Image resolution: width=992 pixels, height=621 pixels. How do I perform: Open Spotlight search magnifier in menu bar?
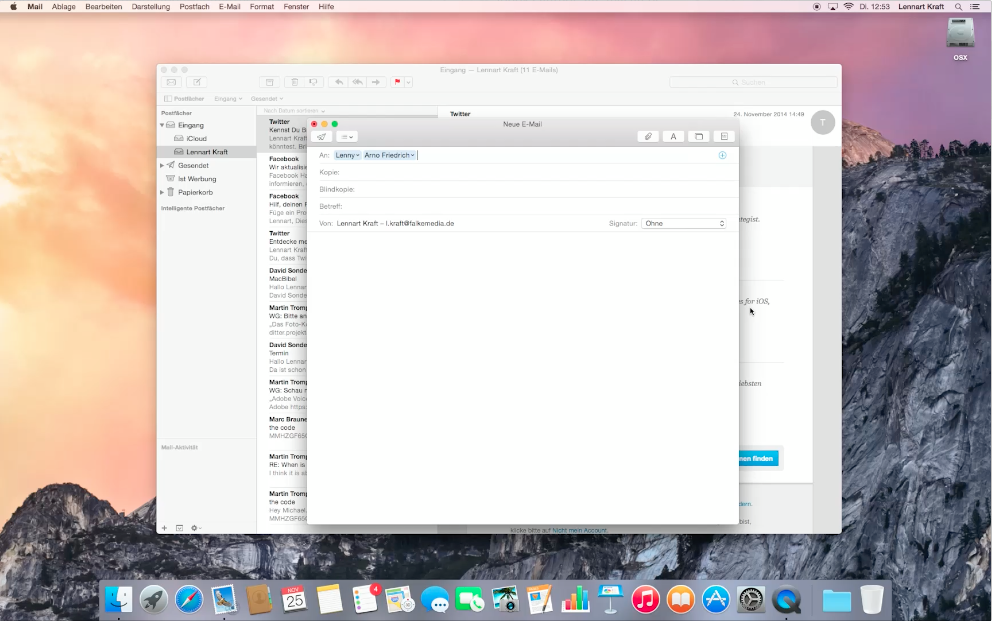pyautogui.click(x=958, y=6)
